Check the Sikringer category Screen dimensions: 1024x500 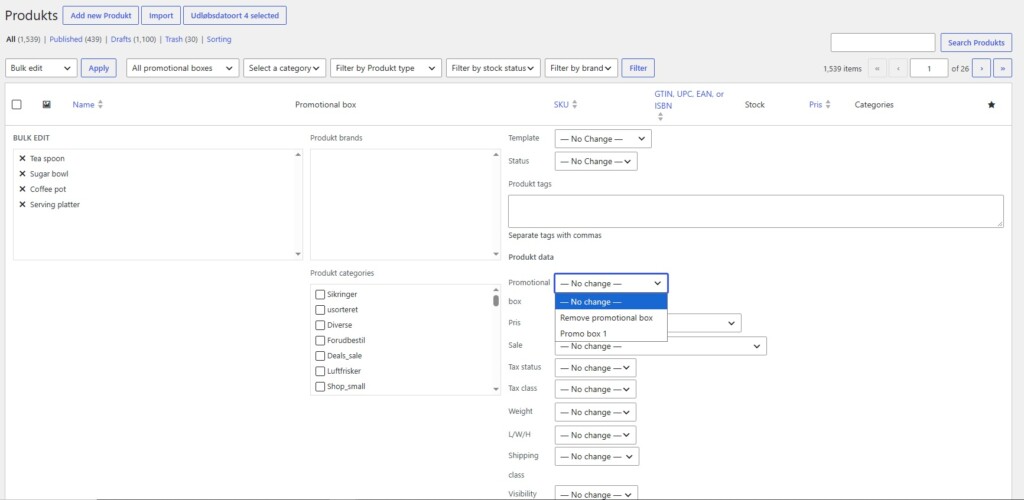[x=320, y=294]
